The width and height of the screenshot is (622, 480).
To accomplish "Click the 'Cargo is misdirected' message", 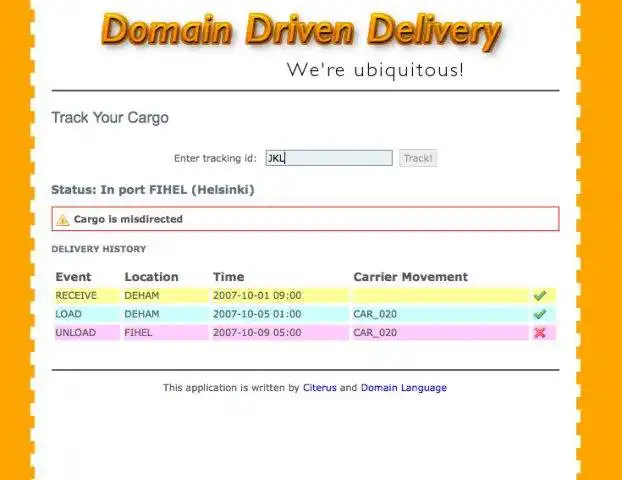I will (128, 219).
